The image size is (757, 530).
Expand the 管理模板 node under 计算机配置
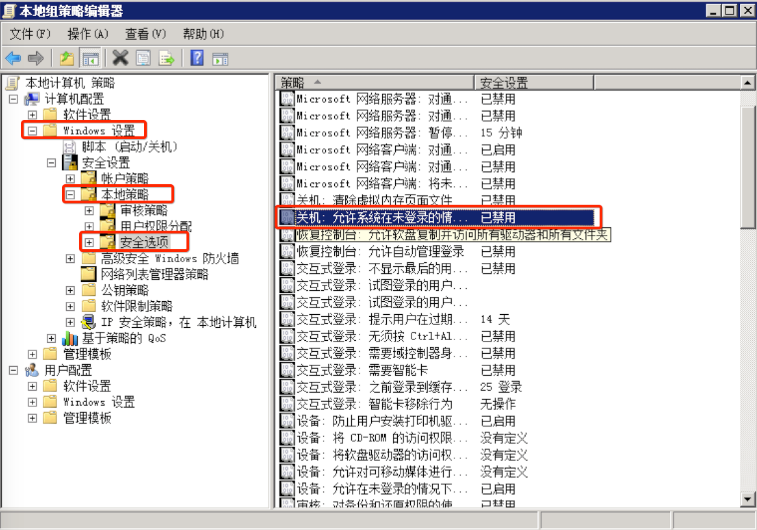point(51,353)
